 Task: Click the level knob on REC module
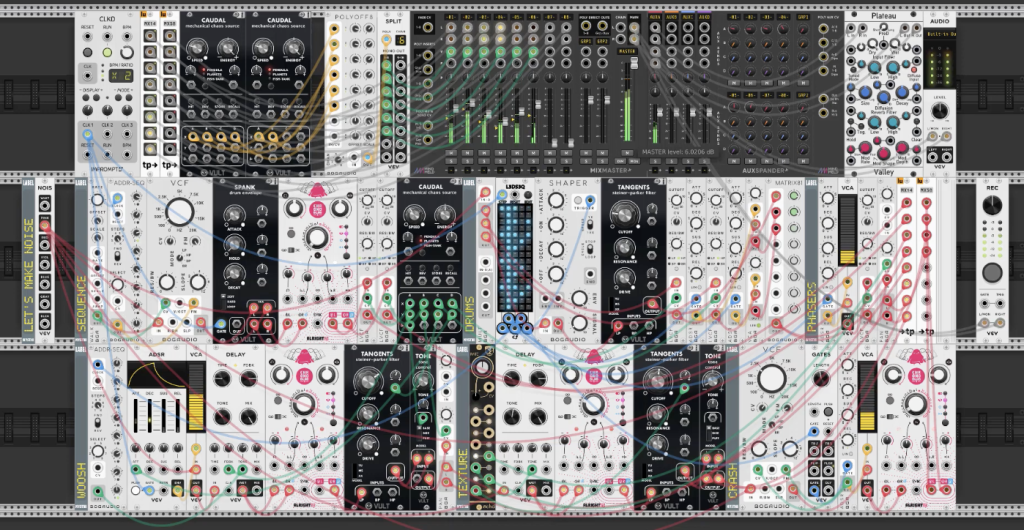[992, 206]
